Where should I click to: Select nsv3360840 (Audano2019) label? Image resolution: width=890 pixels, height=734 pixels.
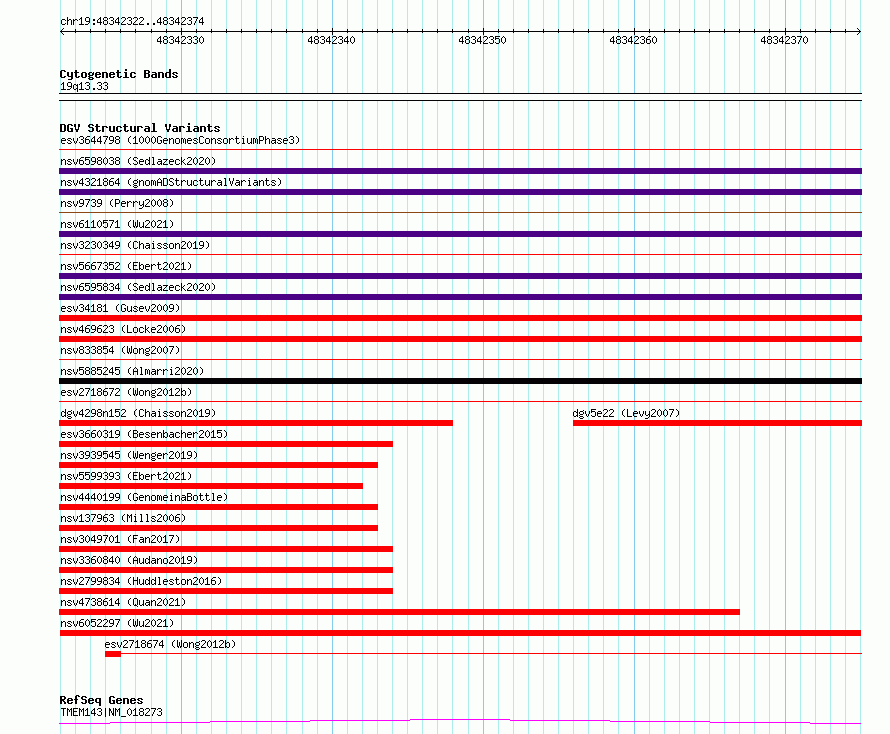click(x=129, y=560)
